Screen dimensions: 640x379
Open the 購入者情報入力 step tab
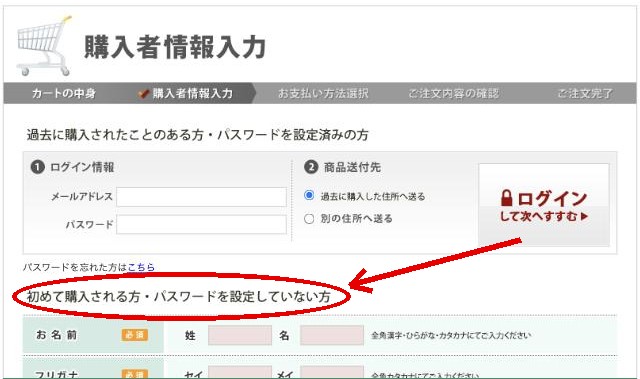[x=193, y=93]
